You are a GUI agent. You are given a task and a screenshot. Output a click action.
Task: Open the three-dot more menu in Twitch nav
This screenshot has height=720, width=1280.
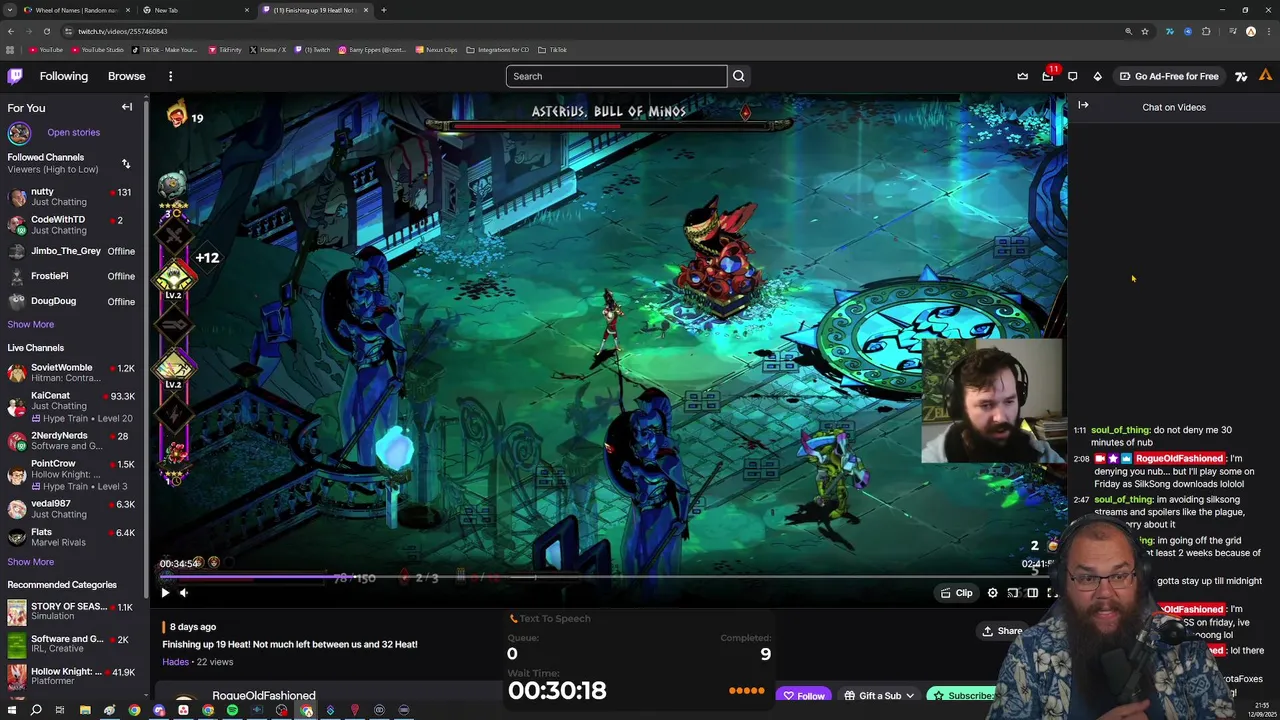coord(170,76)
